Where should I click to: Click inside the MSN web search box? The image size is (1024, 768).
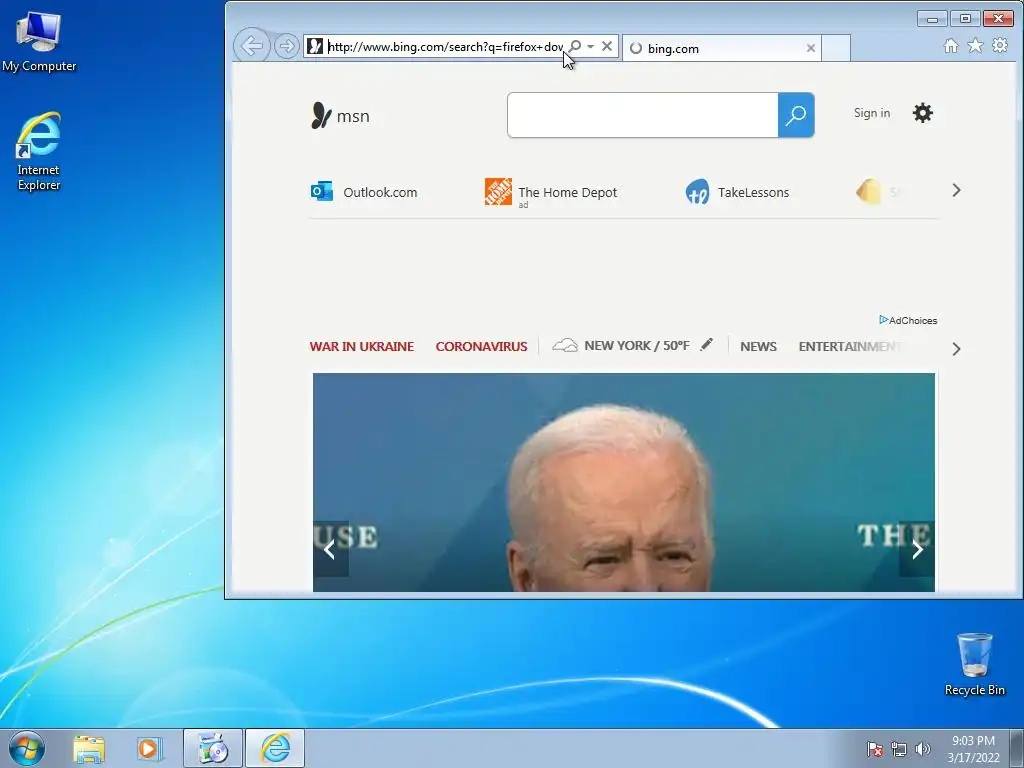click(643, 115)
